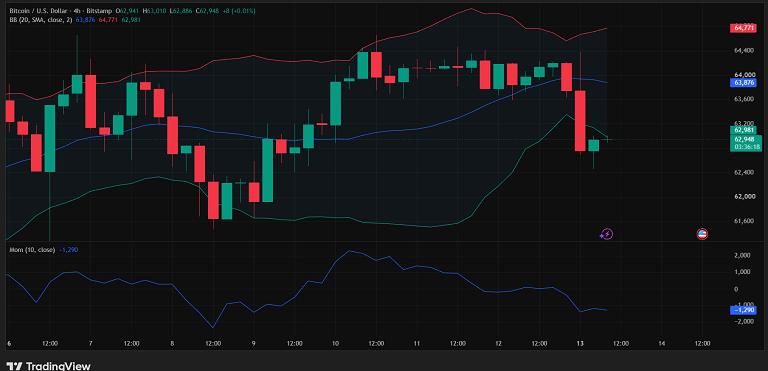Screen dimensions: 768x371
Task: Click the blue −1,290 momentum scale tag
Action: pos(744,310)
